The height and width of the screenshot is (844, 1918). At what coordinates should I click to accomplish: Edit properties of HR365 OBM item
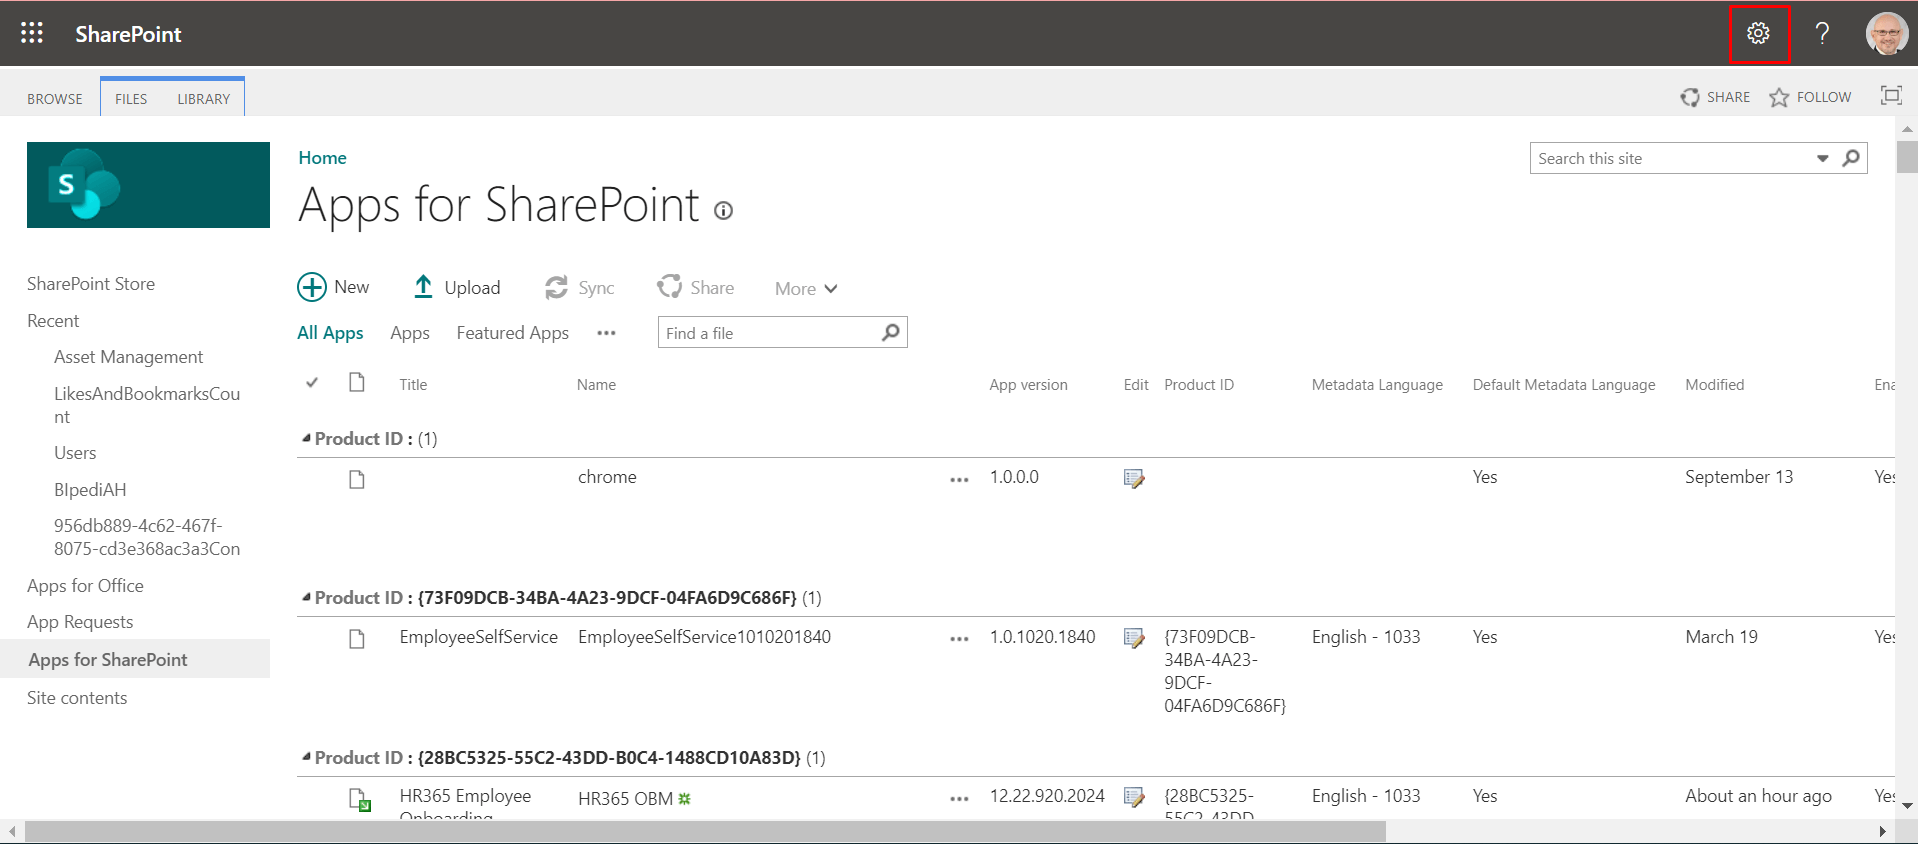pyautogui.click(x=1134, y=797)
